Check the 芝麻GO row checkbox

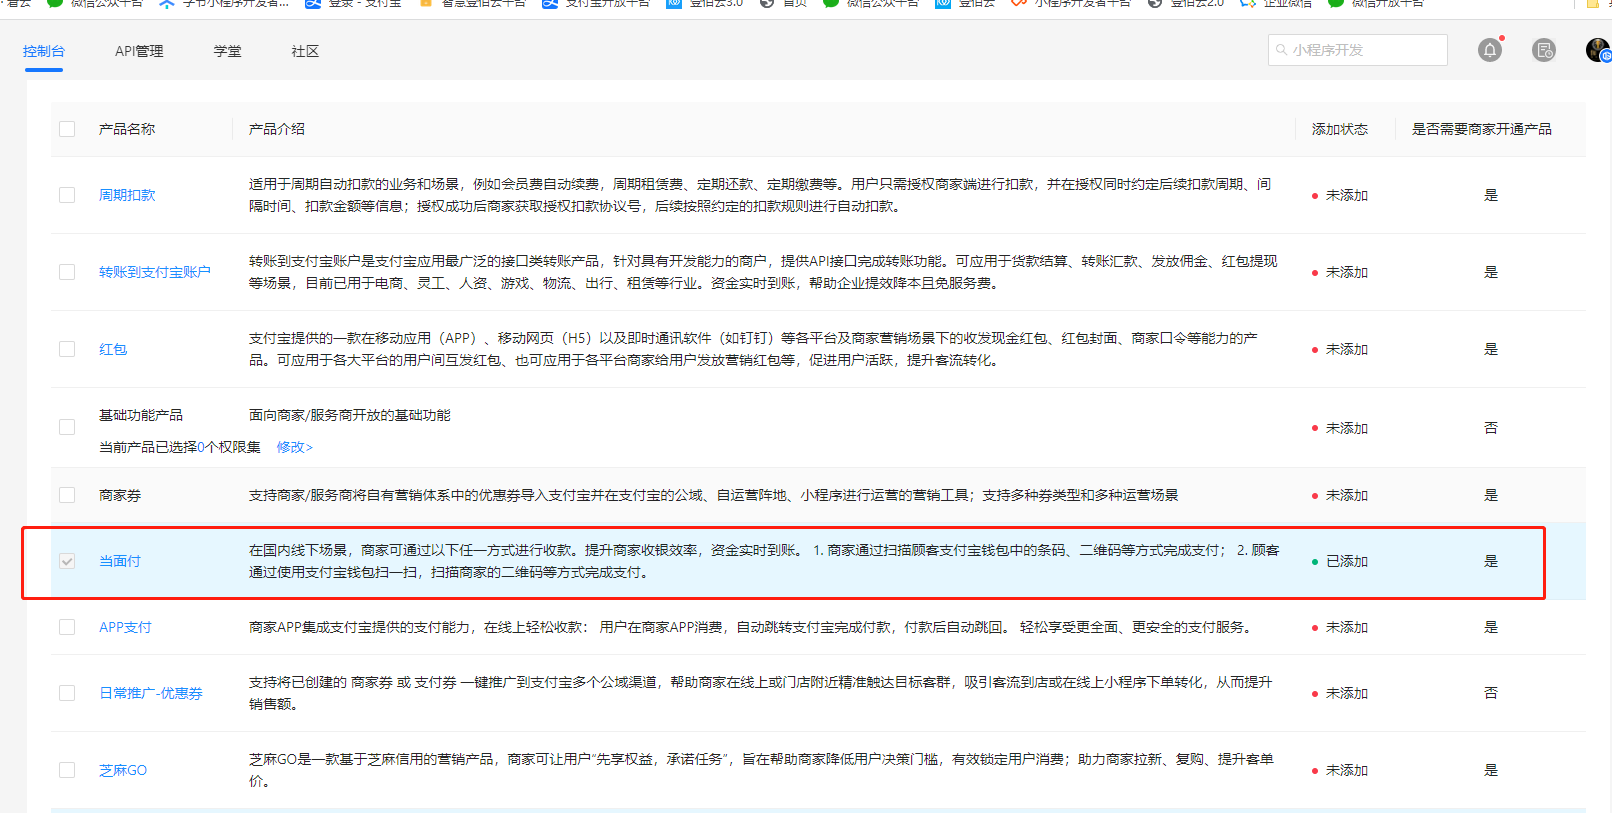(x=67, y=770)
